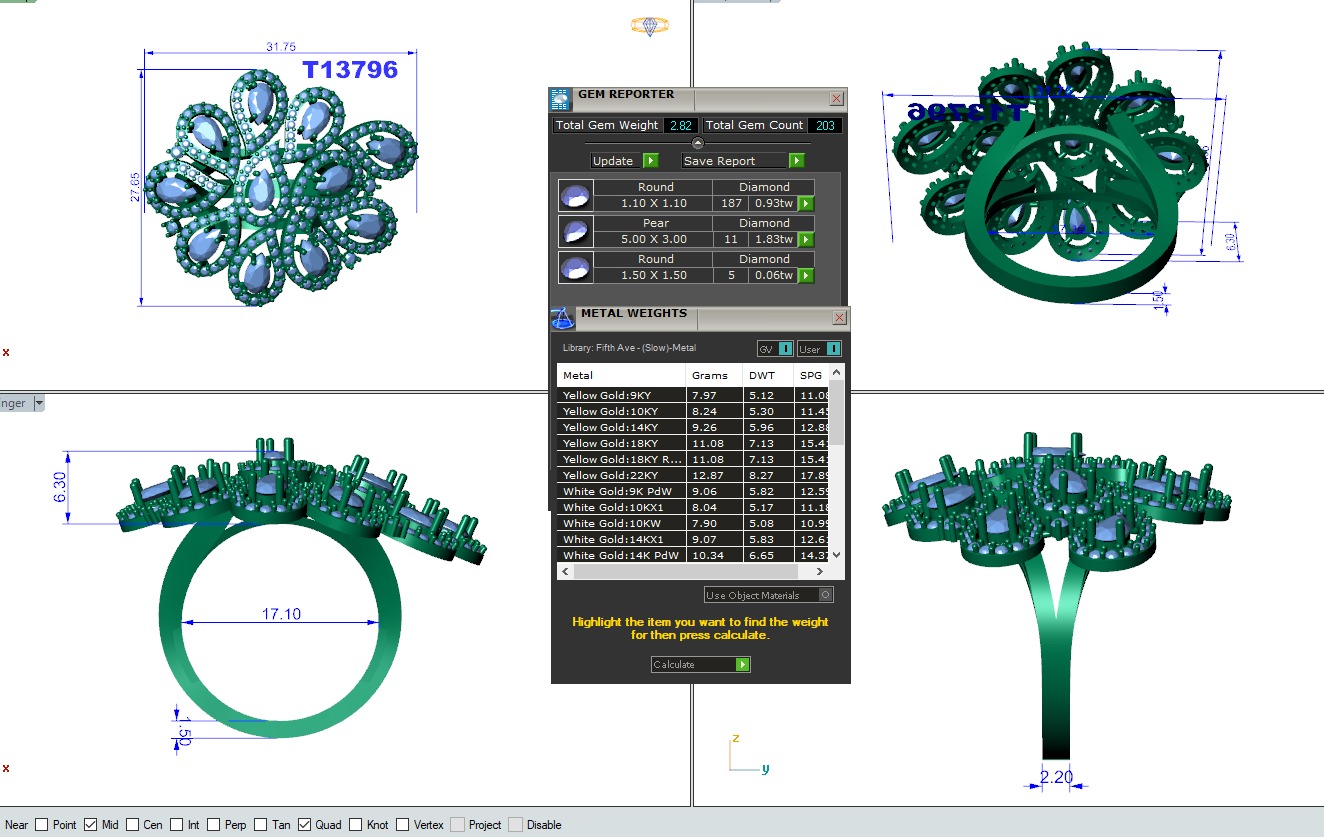
Task: Click green arrow for Round 1.50 row
Action: [x=805, y=276]
